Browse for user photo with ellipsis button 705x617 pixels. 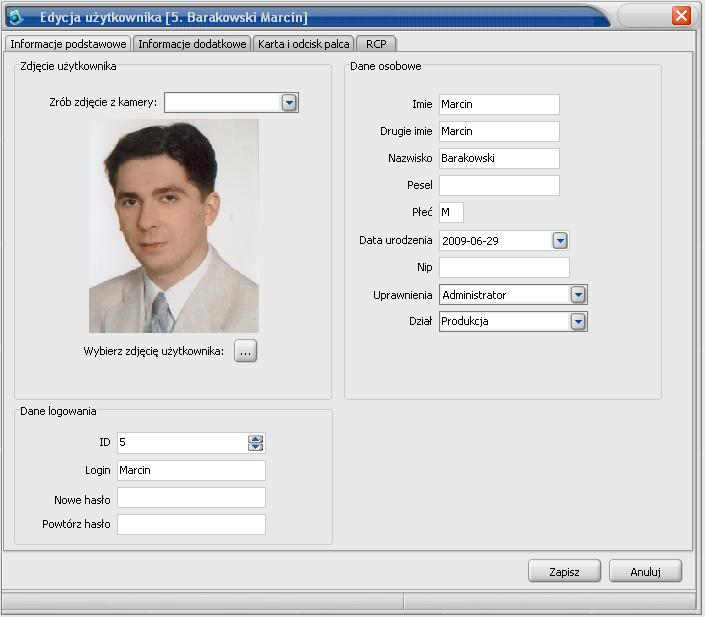click(245, 351)
